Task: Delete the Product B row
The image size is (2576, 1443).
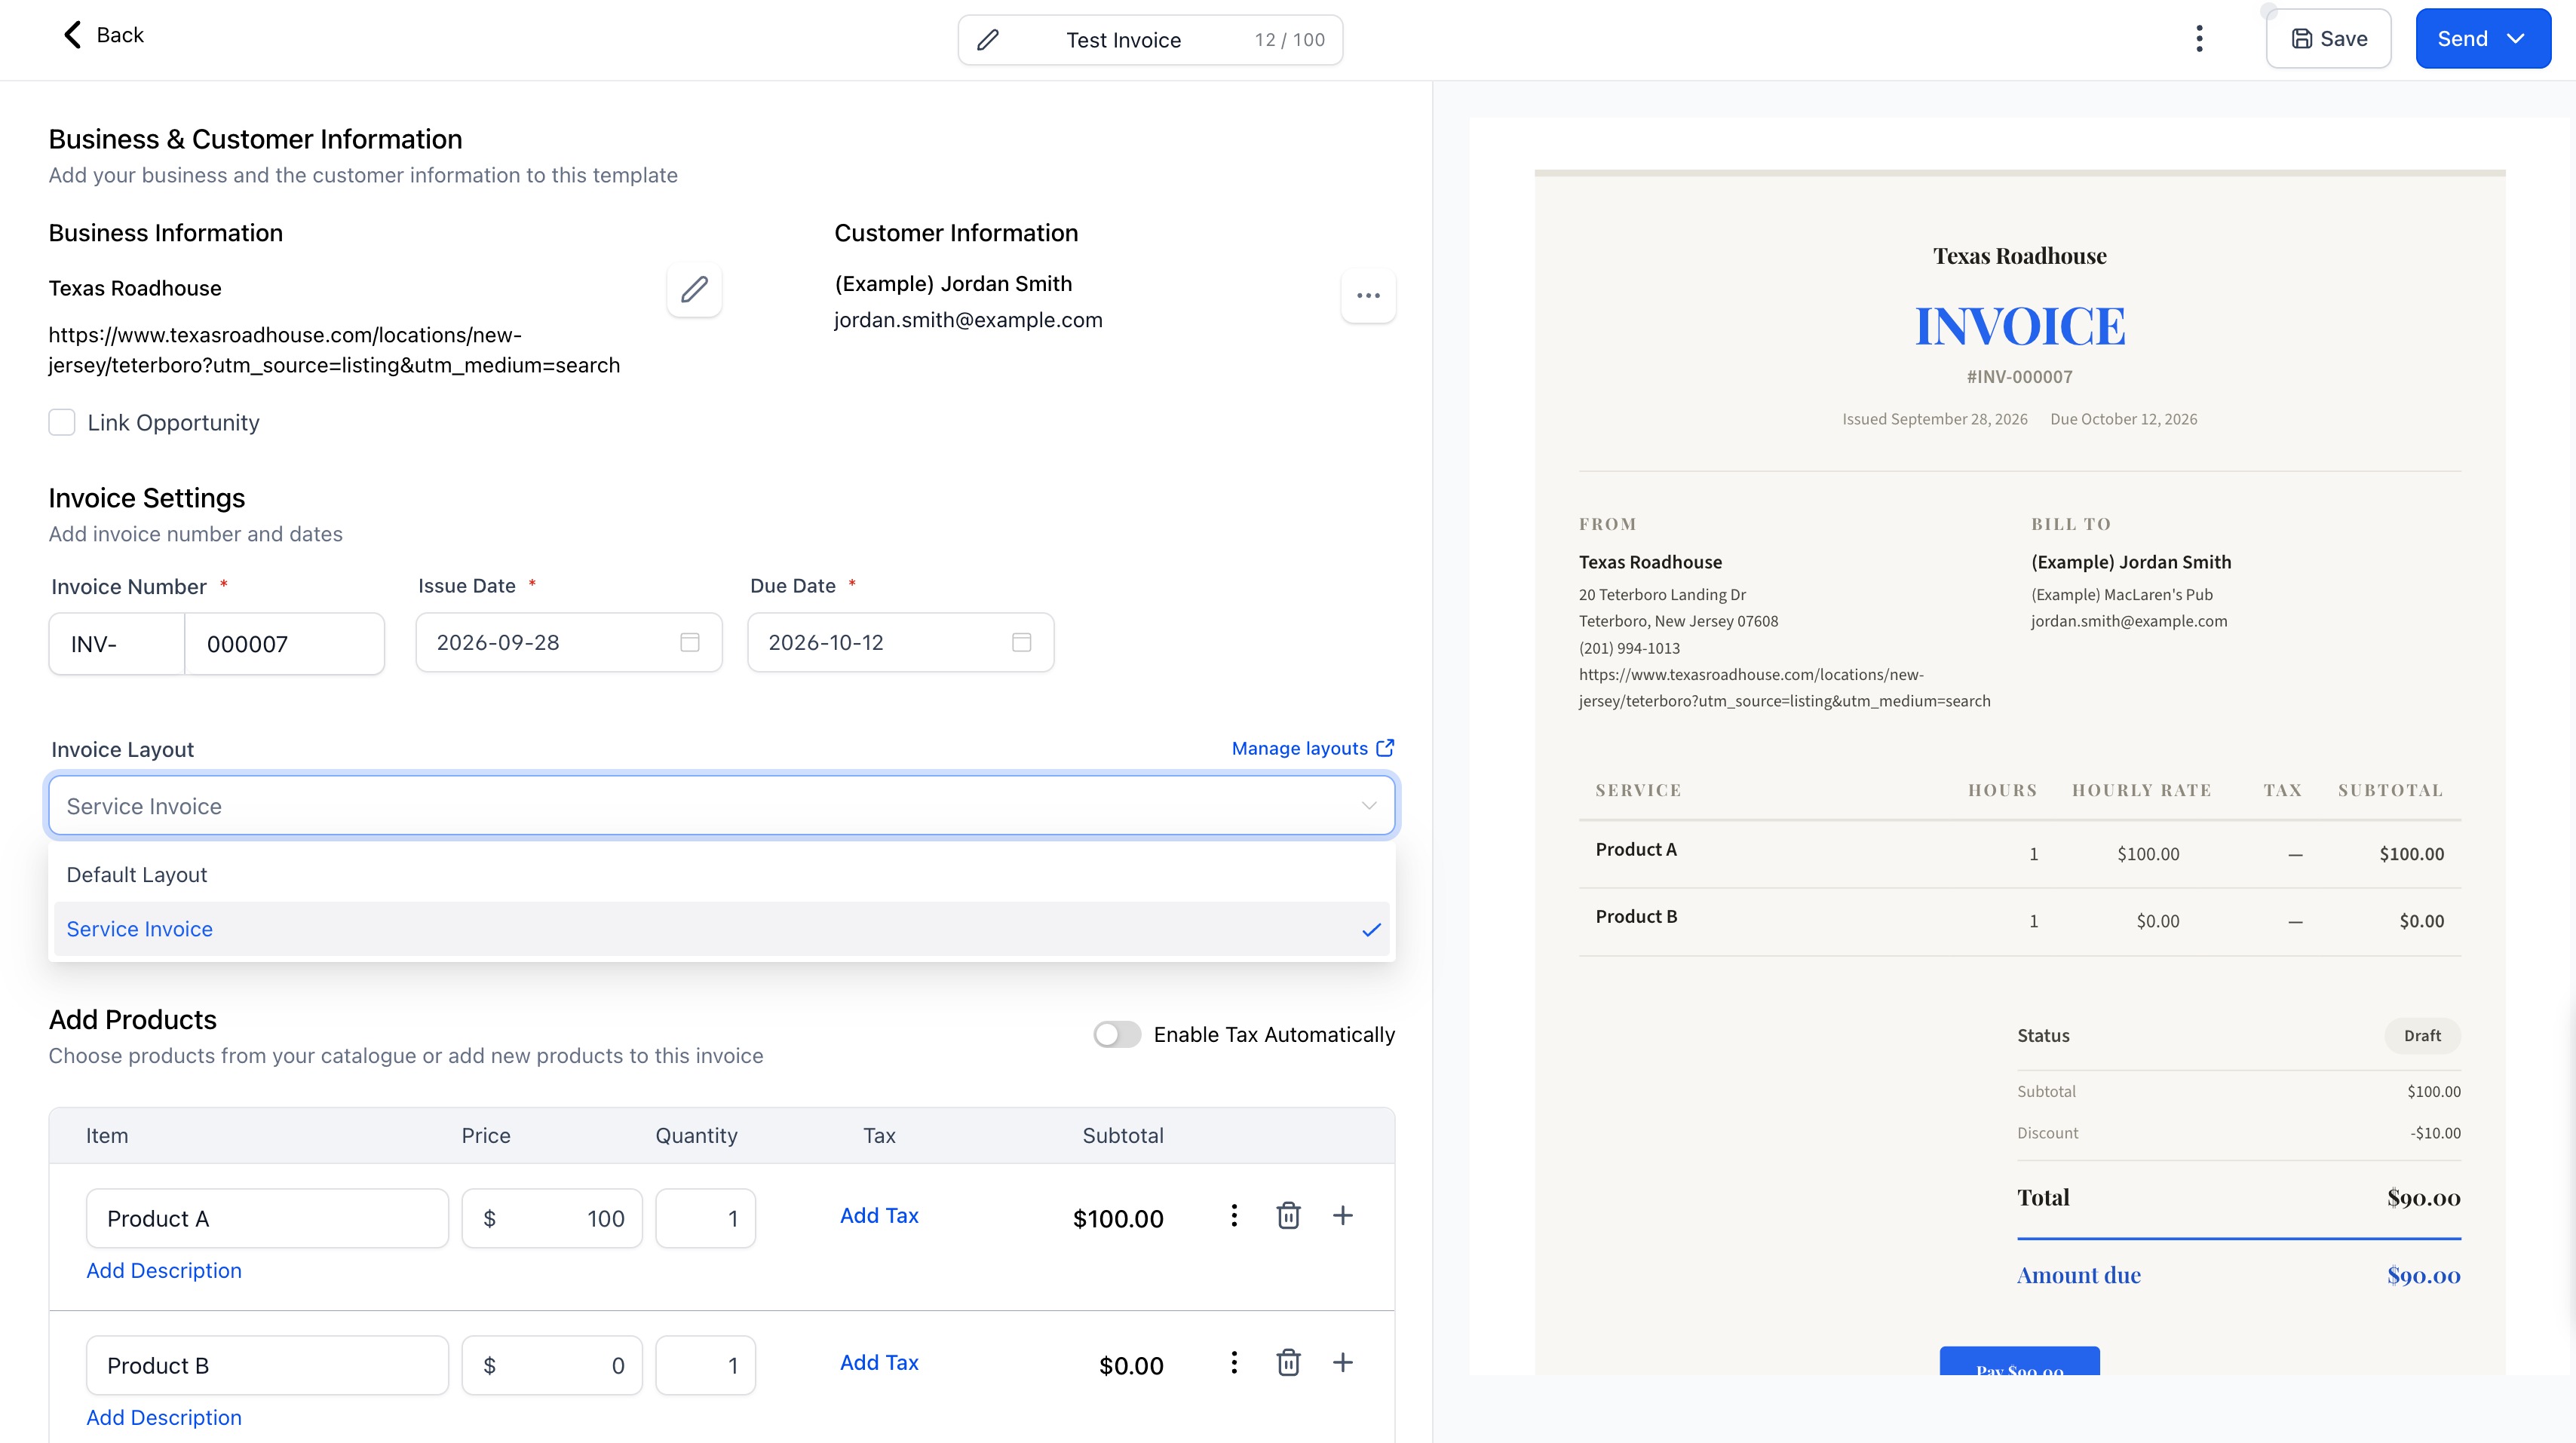Action: click(1288, 1362)
